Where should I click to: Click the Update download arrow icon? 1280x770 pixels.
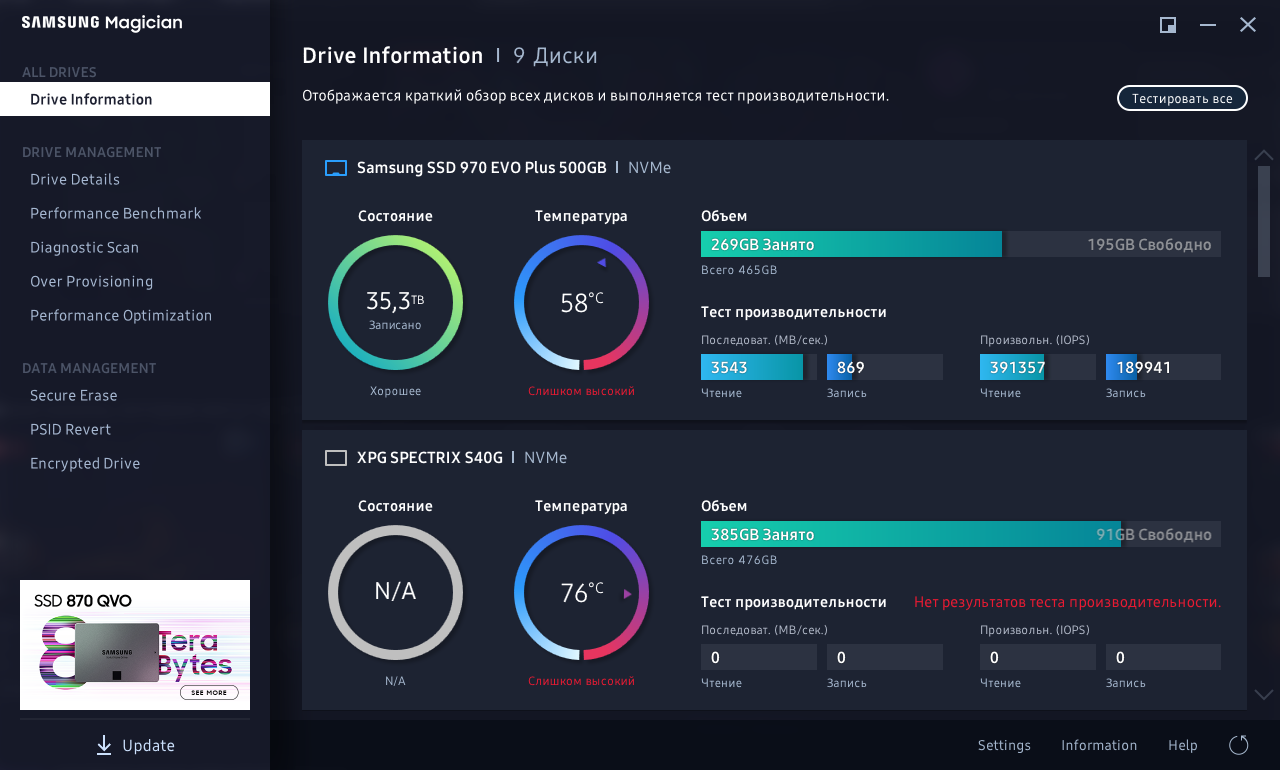point(104,745)
